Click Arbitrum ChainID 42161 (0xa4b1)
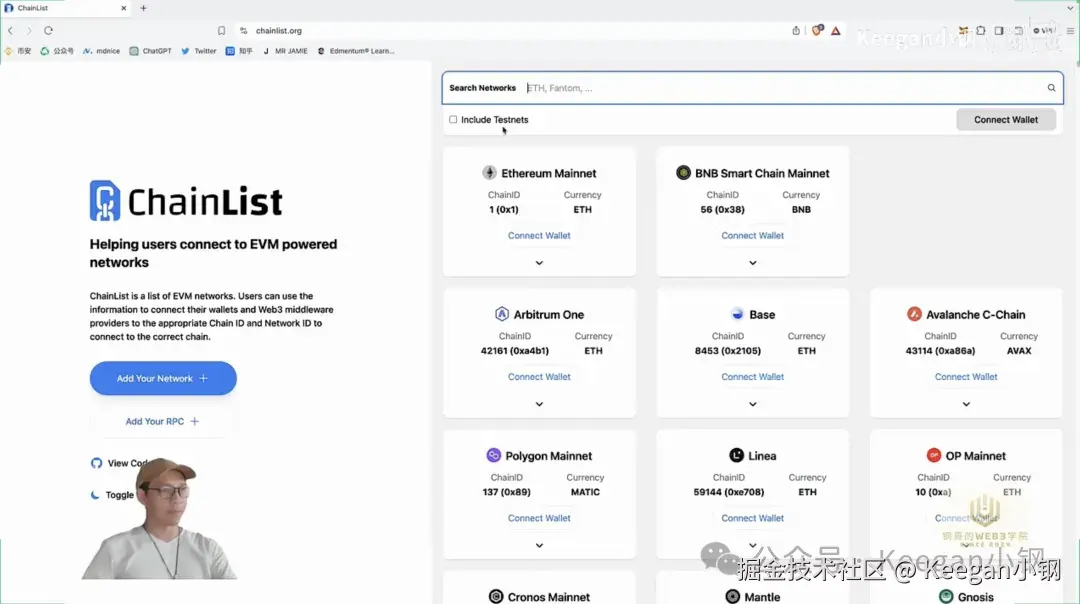 [x=515, y=351]
